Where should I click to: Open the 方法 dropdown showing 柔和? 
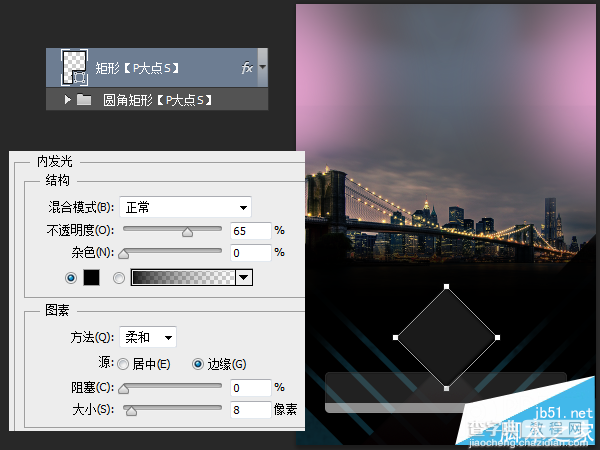click(x=148, y=337)
